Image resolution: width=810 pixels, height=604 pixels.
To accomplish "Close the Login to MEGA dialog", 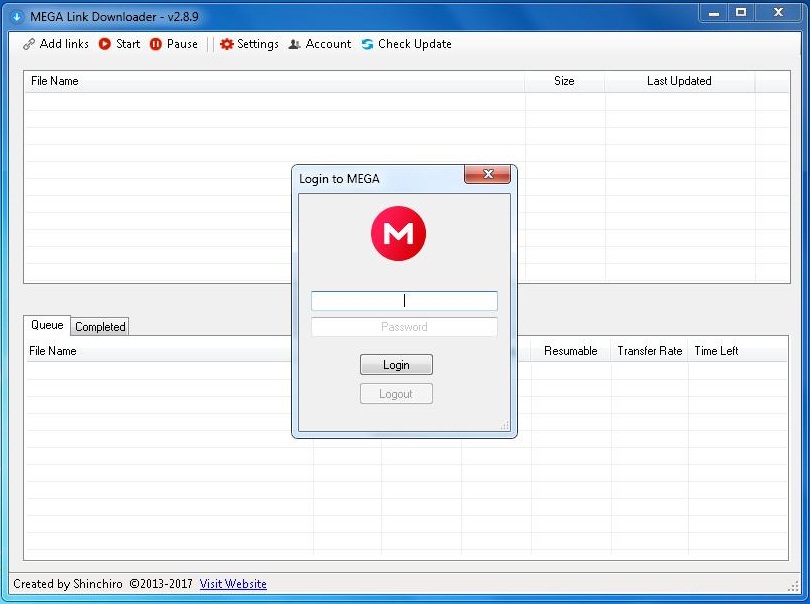I will 488,174.
